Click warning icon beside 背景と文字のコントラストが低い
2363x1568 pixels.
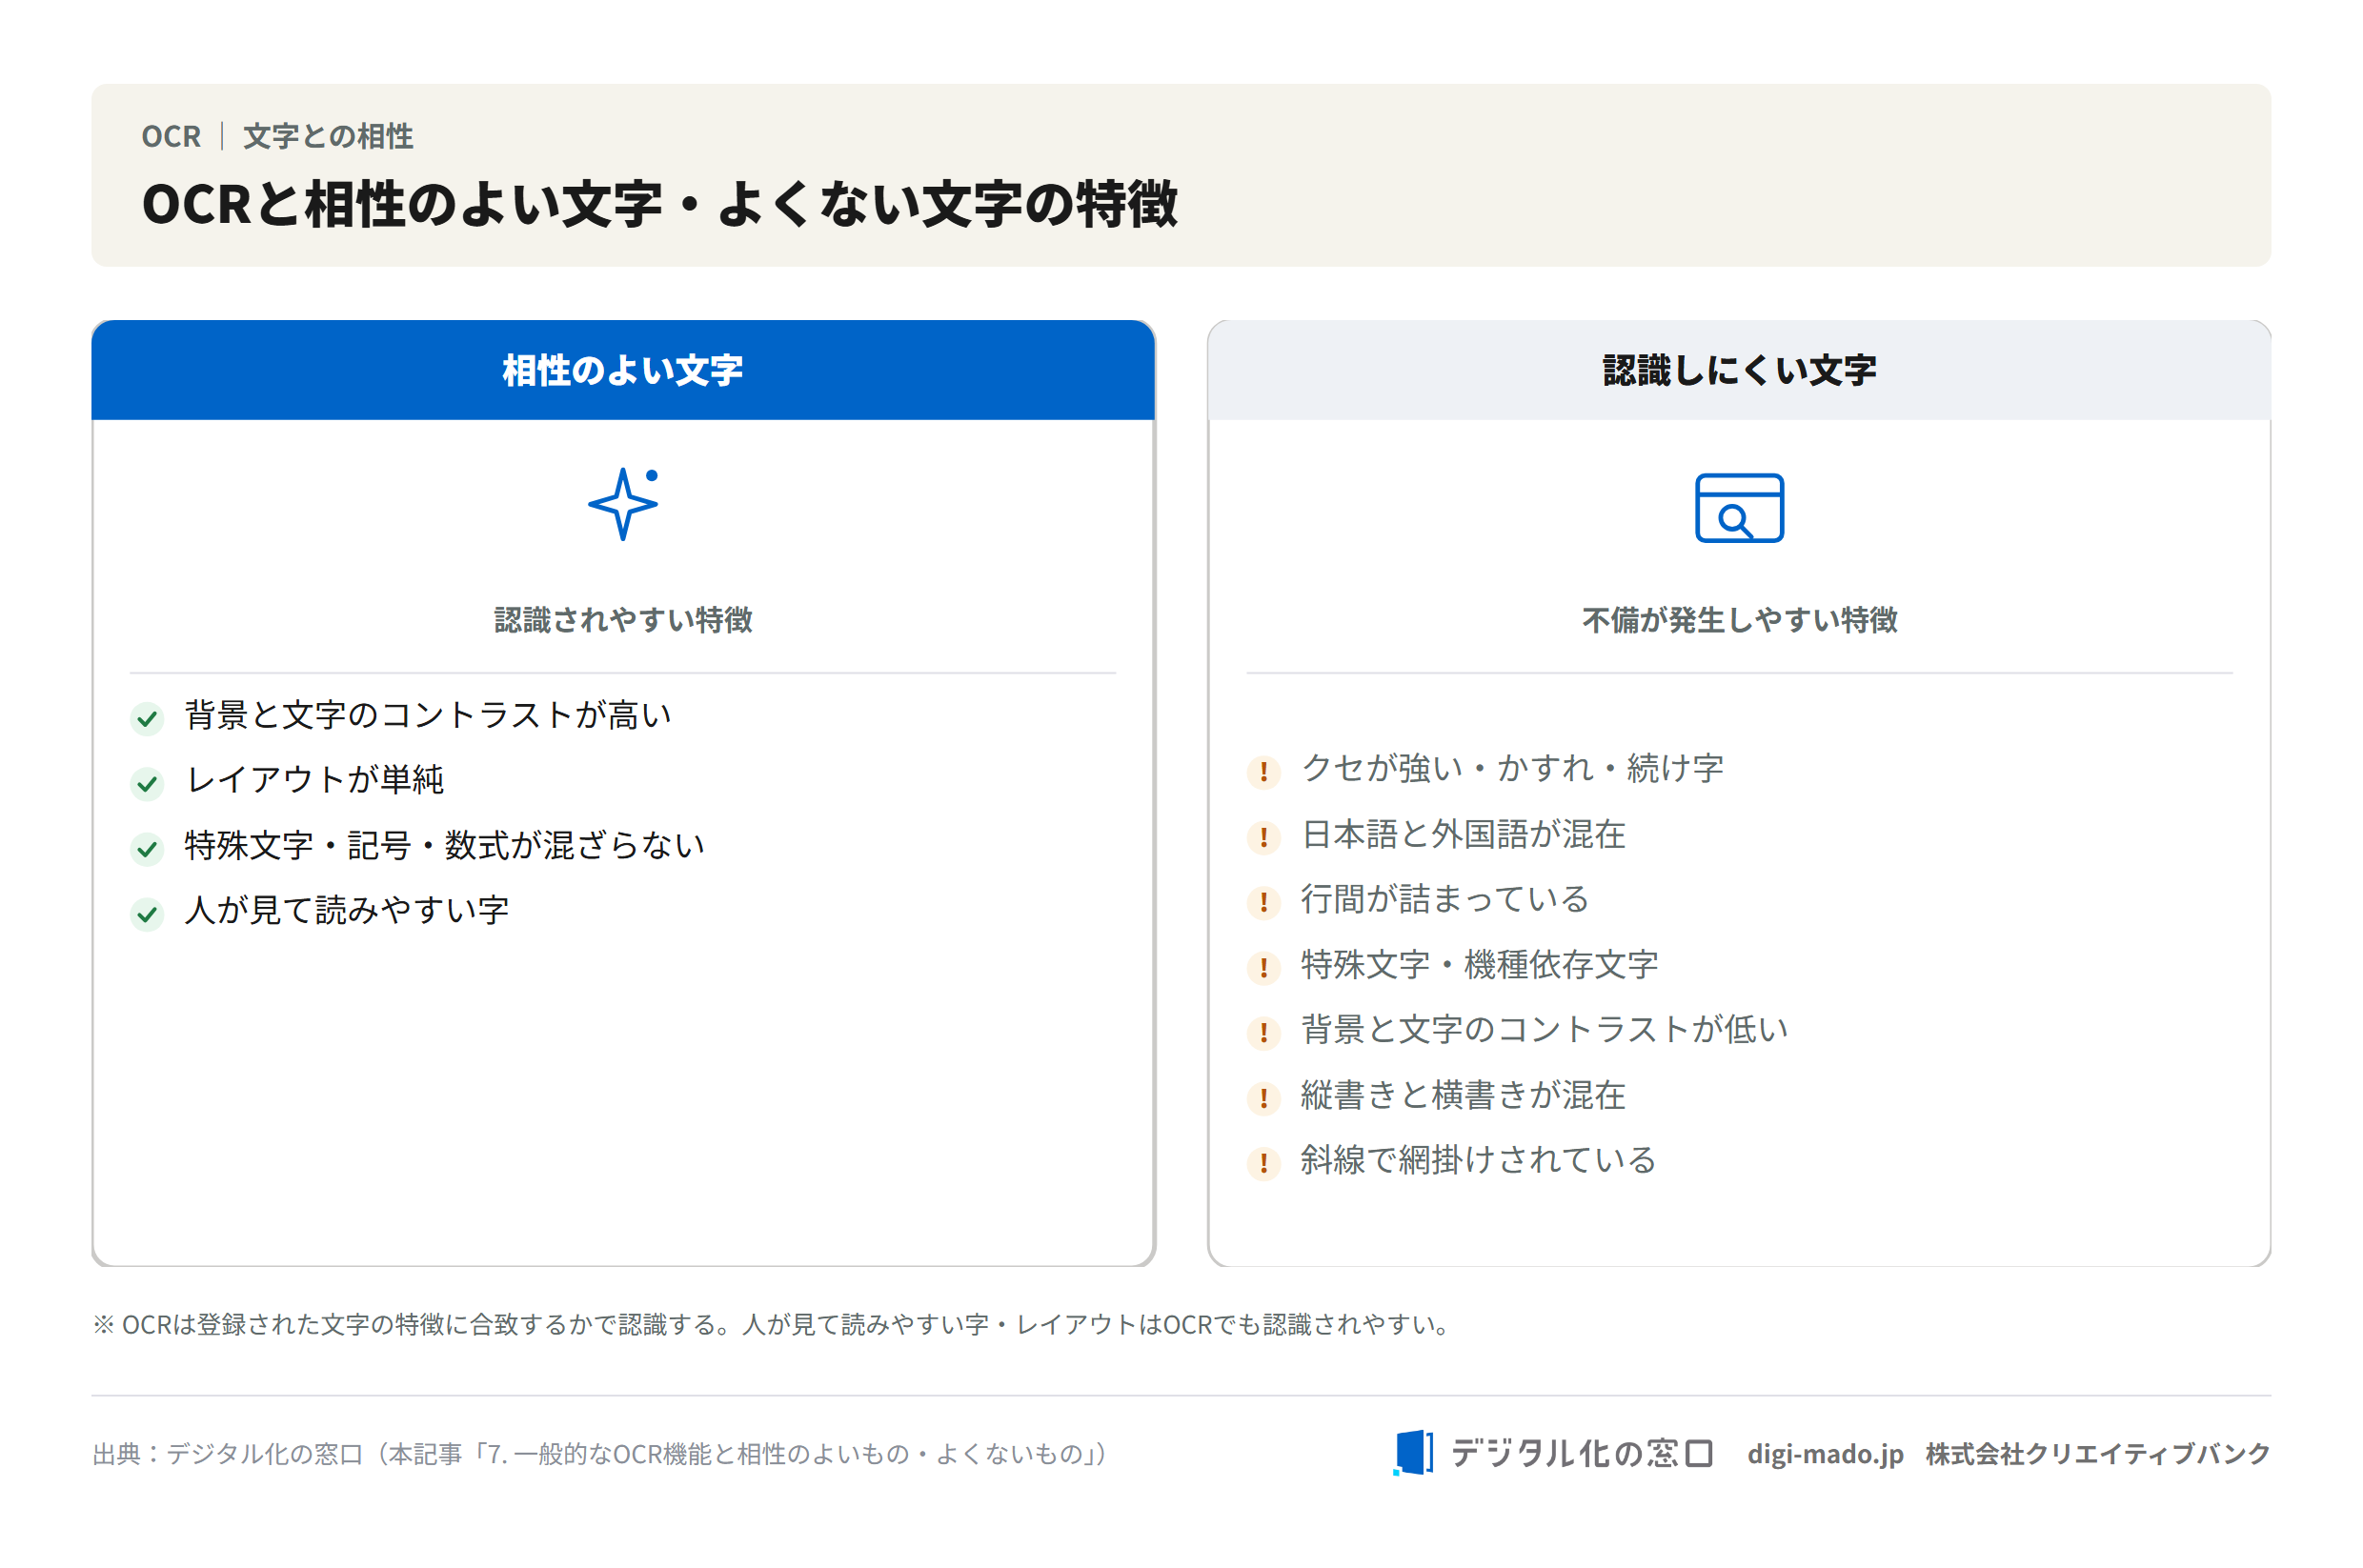point(1263,1033)
